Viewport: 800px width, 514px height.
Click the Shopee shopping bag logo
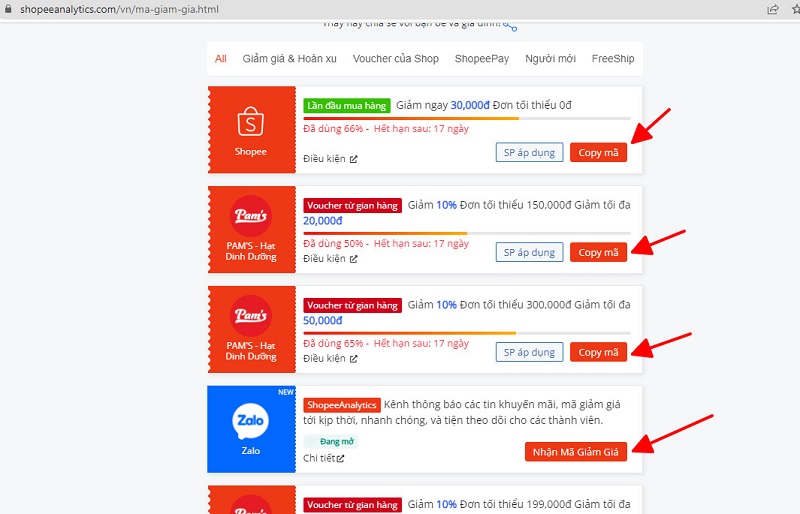pyautogui.click(x=251, y=123)
